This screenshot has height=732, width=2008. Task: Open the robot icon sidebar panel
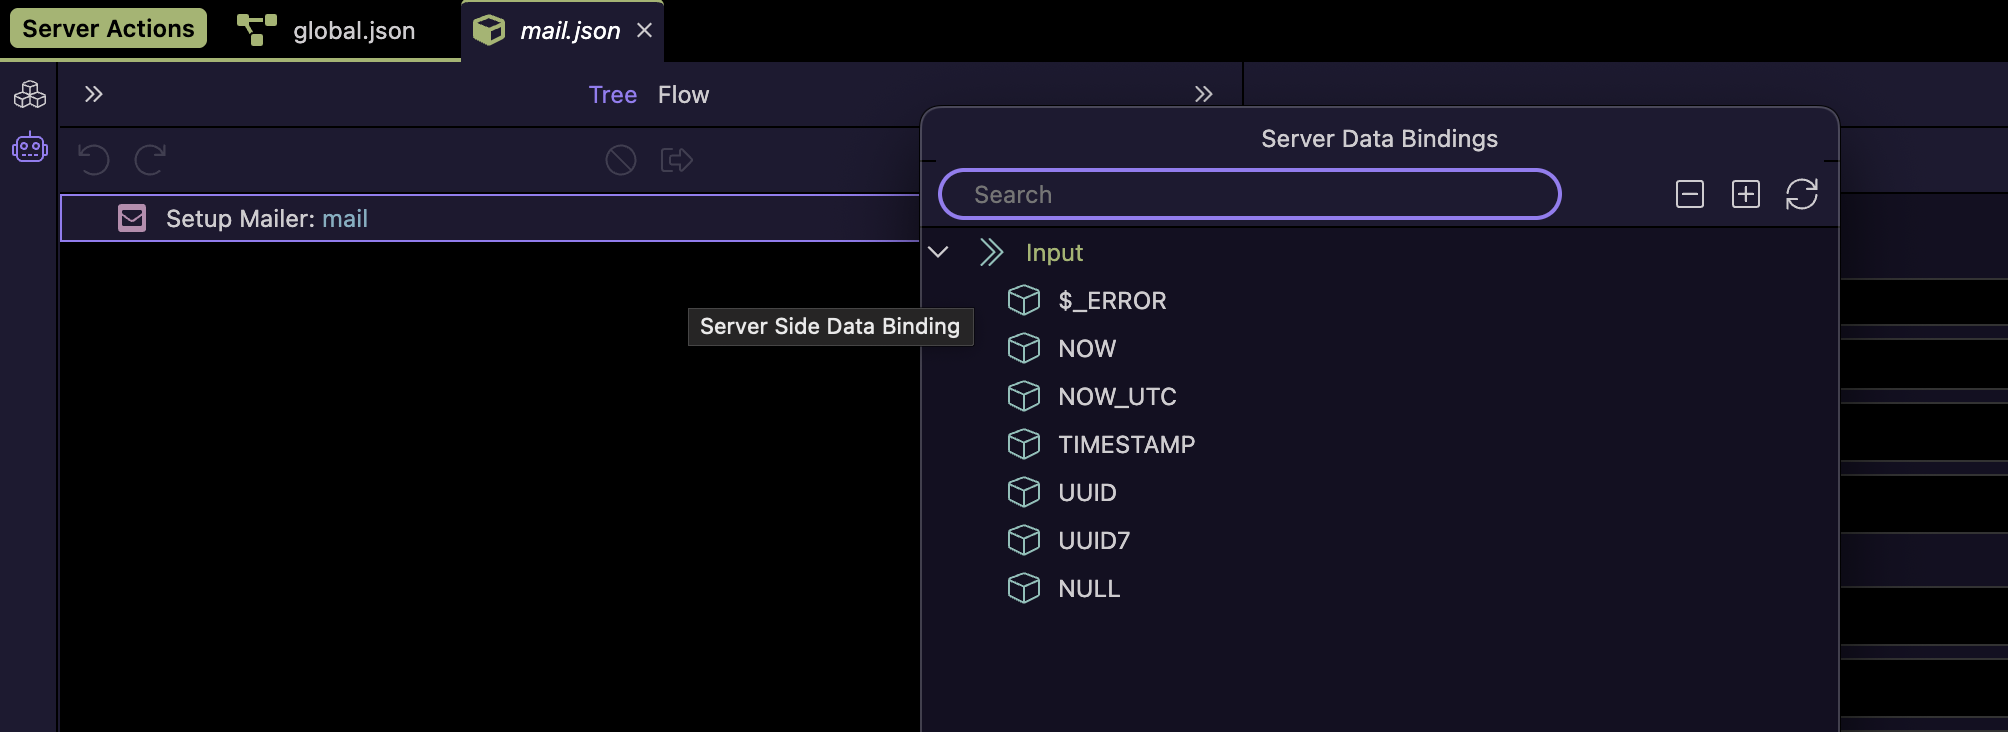tap(29, 148)
